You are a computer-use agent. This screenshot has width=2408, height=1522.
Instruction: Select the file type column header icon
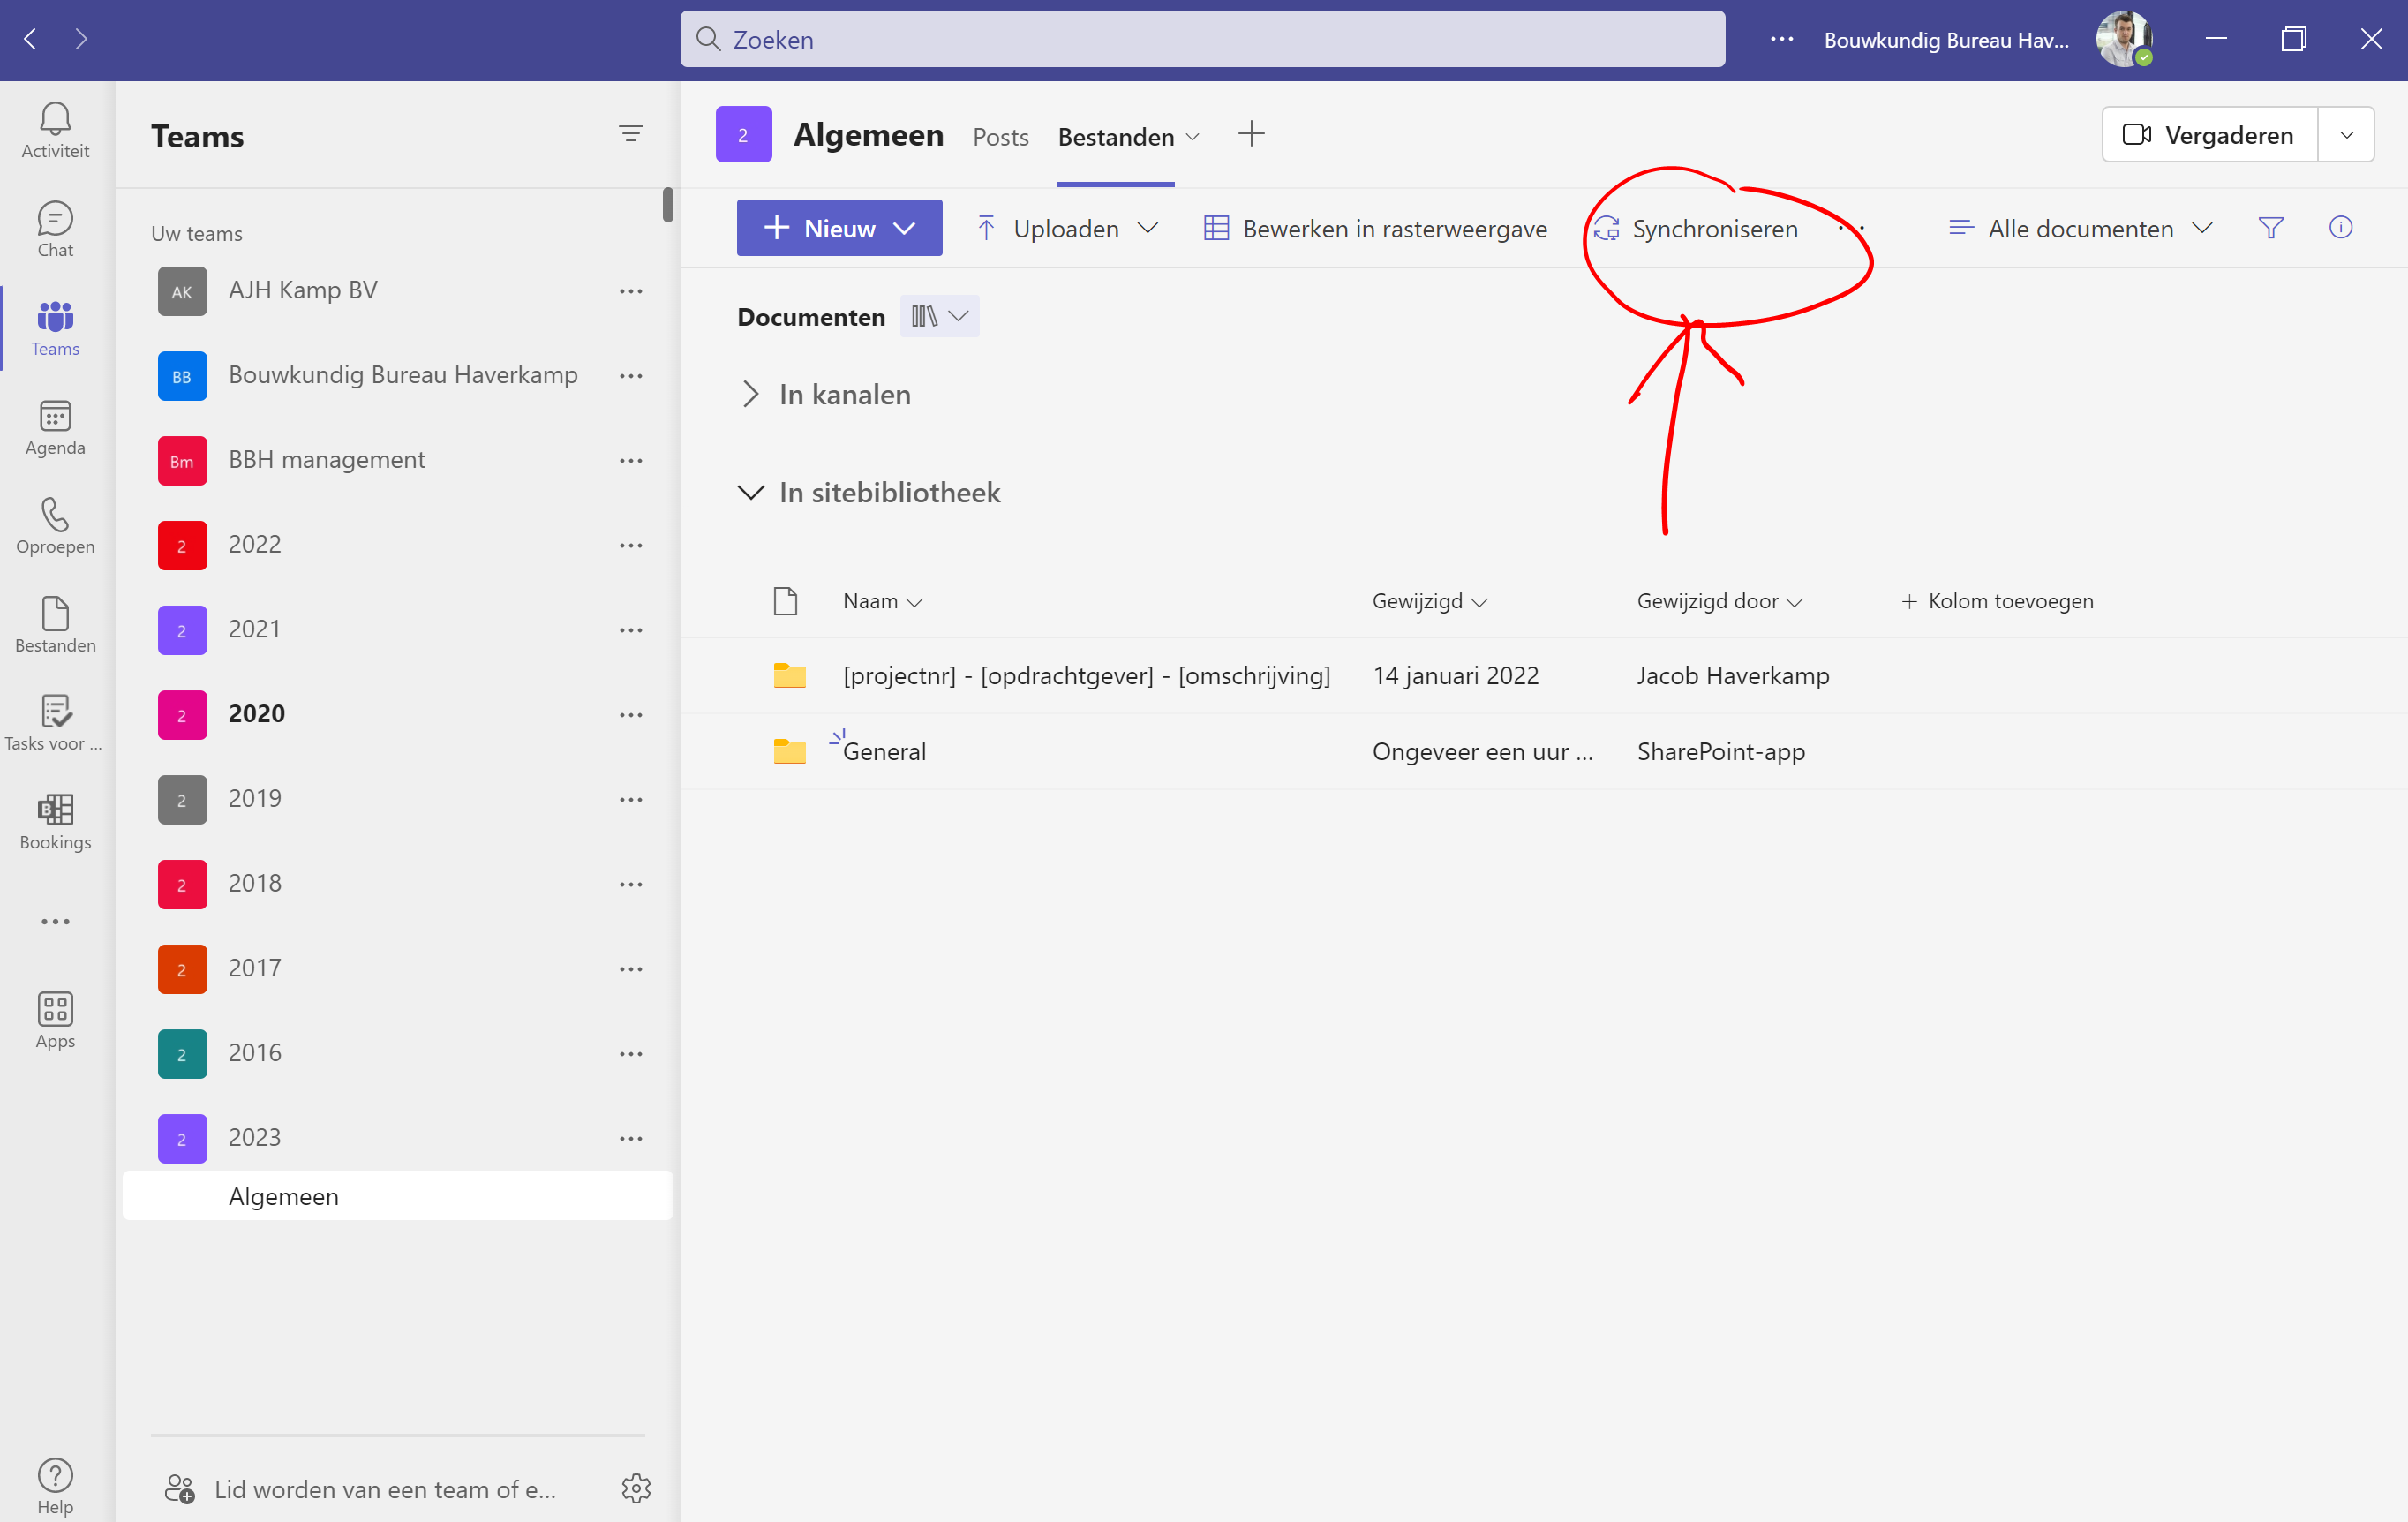click(785, 601)
